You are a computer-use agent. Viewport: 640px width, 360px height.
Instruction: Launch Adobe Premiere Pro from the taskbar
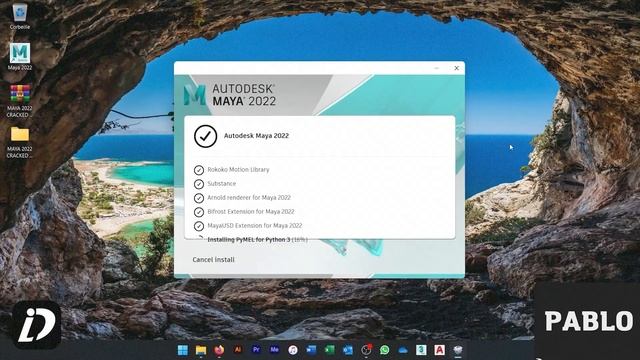pos(256,350)
